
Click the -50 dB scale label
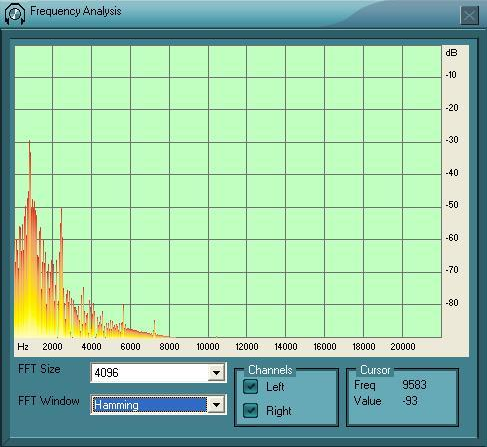click(452, 204)
